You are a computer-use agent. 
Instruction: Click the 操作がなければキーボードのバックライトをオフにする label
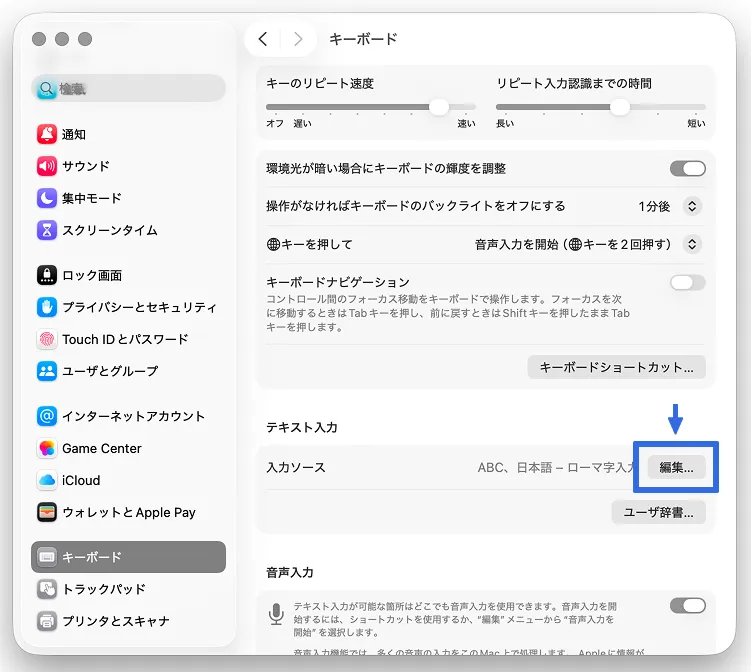(416, 206)
